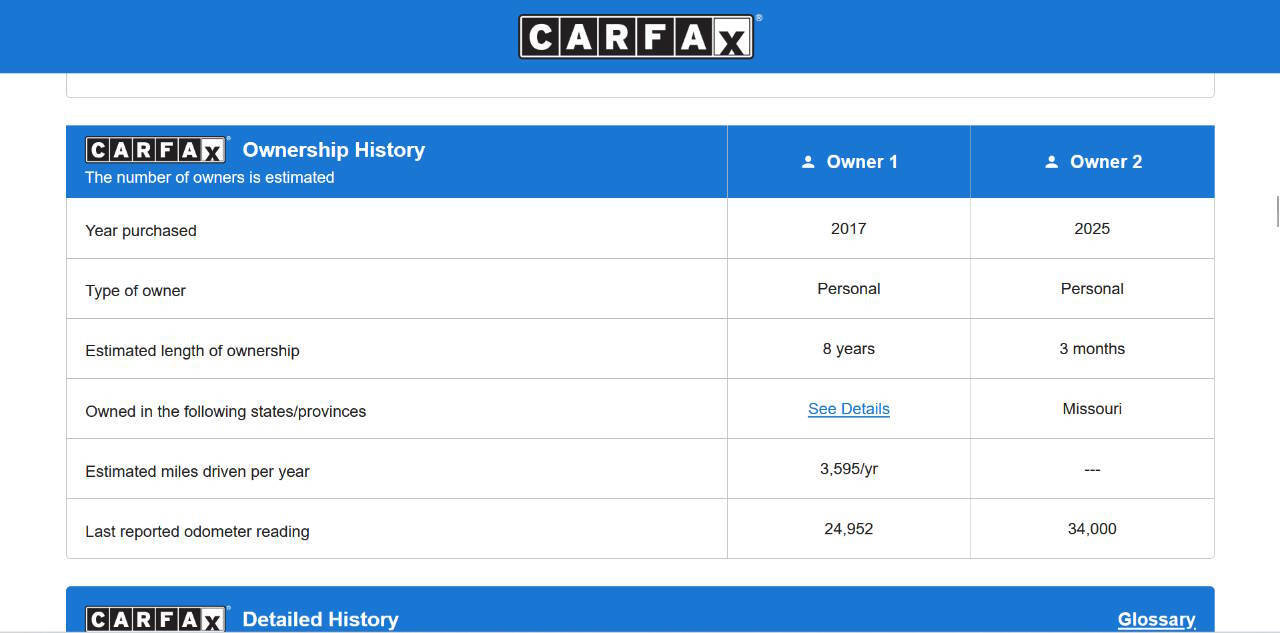Click Owner 2's Missouri state value
This screenshot has width=1280, height=633.
coord(1092,409)
